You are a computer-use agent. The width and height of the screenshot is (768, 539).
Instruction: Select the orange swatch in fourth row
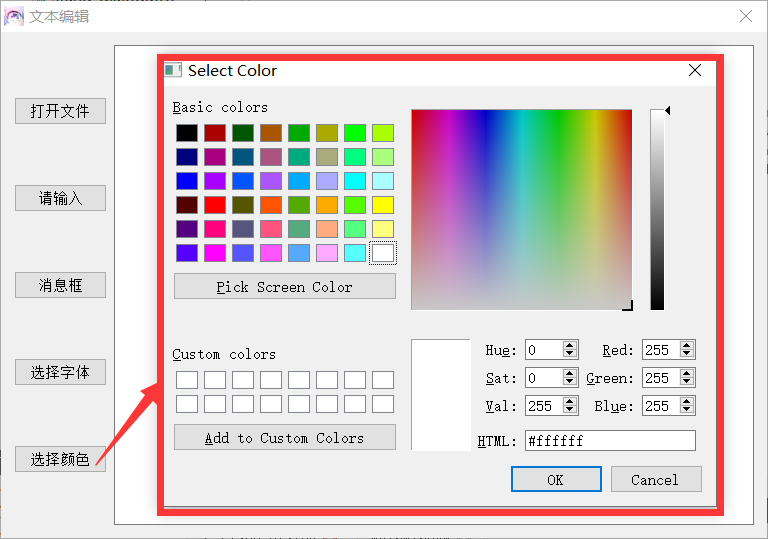[x=327, y=205]
